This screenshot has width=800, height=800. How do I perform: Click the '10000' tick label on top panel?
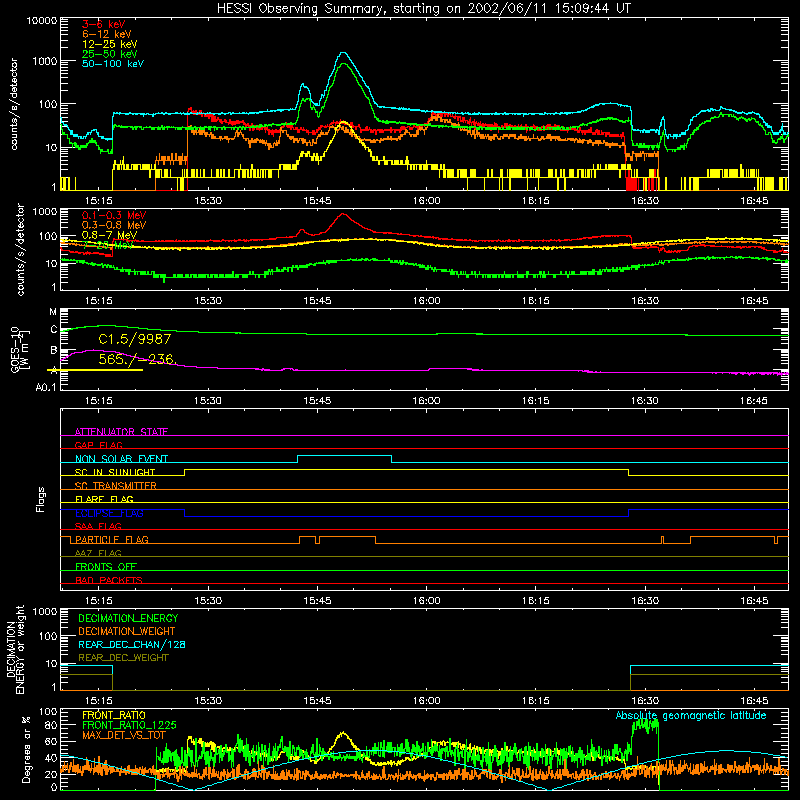tap(42, 21)
